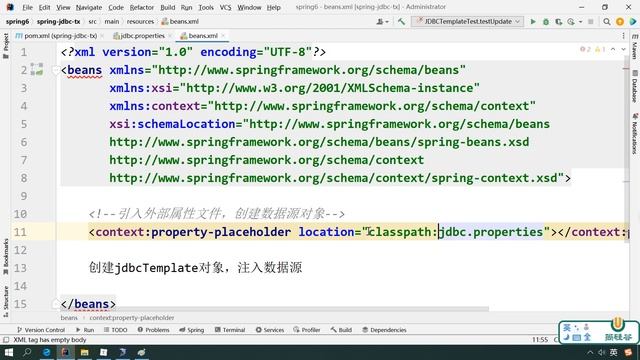Open IDE updates orange circle icon
640x360 pixels.
[x=620, y=22]
